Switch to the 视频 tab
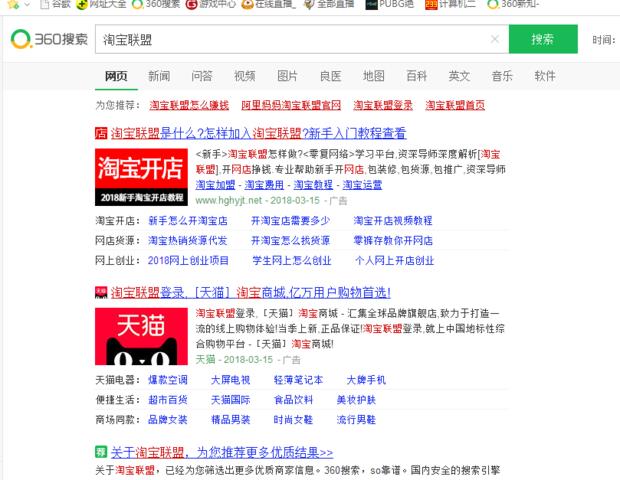620x480 pixels. click(245, 76)
